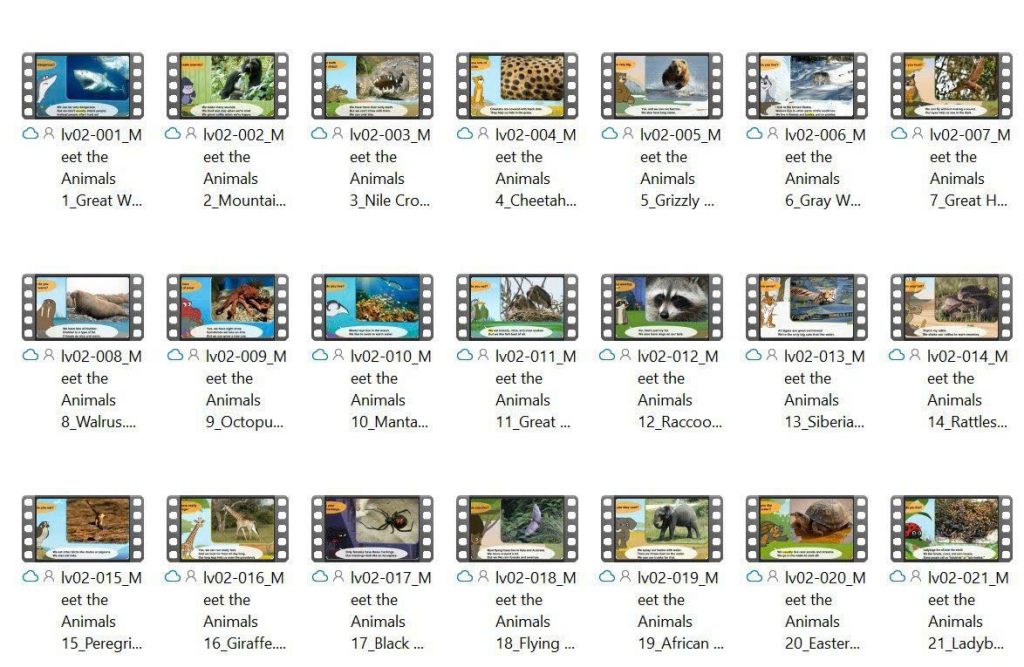Image resolution: width=1024 pixels, height=667 pixels.
Task: Select the Walrus video thumbnail
Action: coord(82,307)
